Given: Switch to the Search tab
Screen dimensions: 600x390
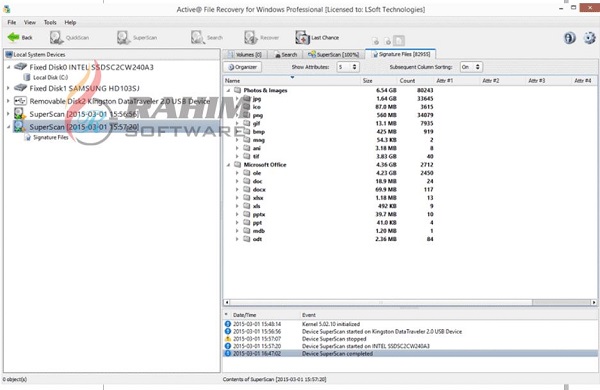Looking at the screenshot, I should click(286, 54).
